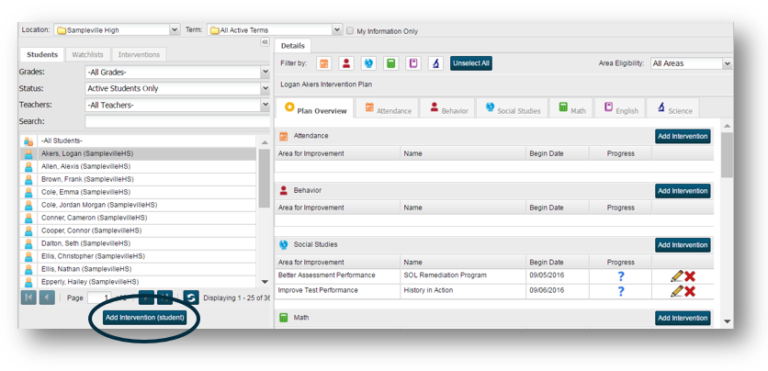Select student Cole, Emma (SamplevilleHS)
This screenshot has height=371, width=768.
pyautogui.click(x=138, y=192)
